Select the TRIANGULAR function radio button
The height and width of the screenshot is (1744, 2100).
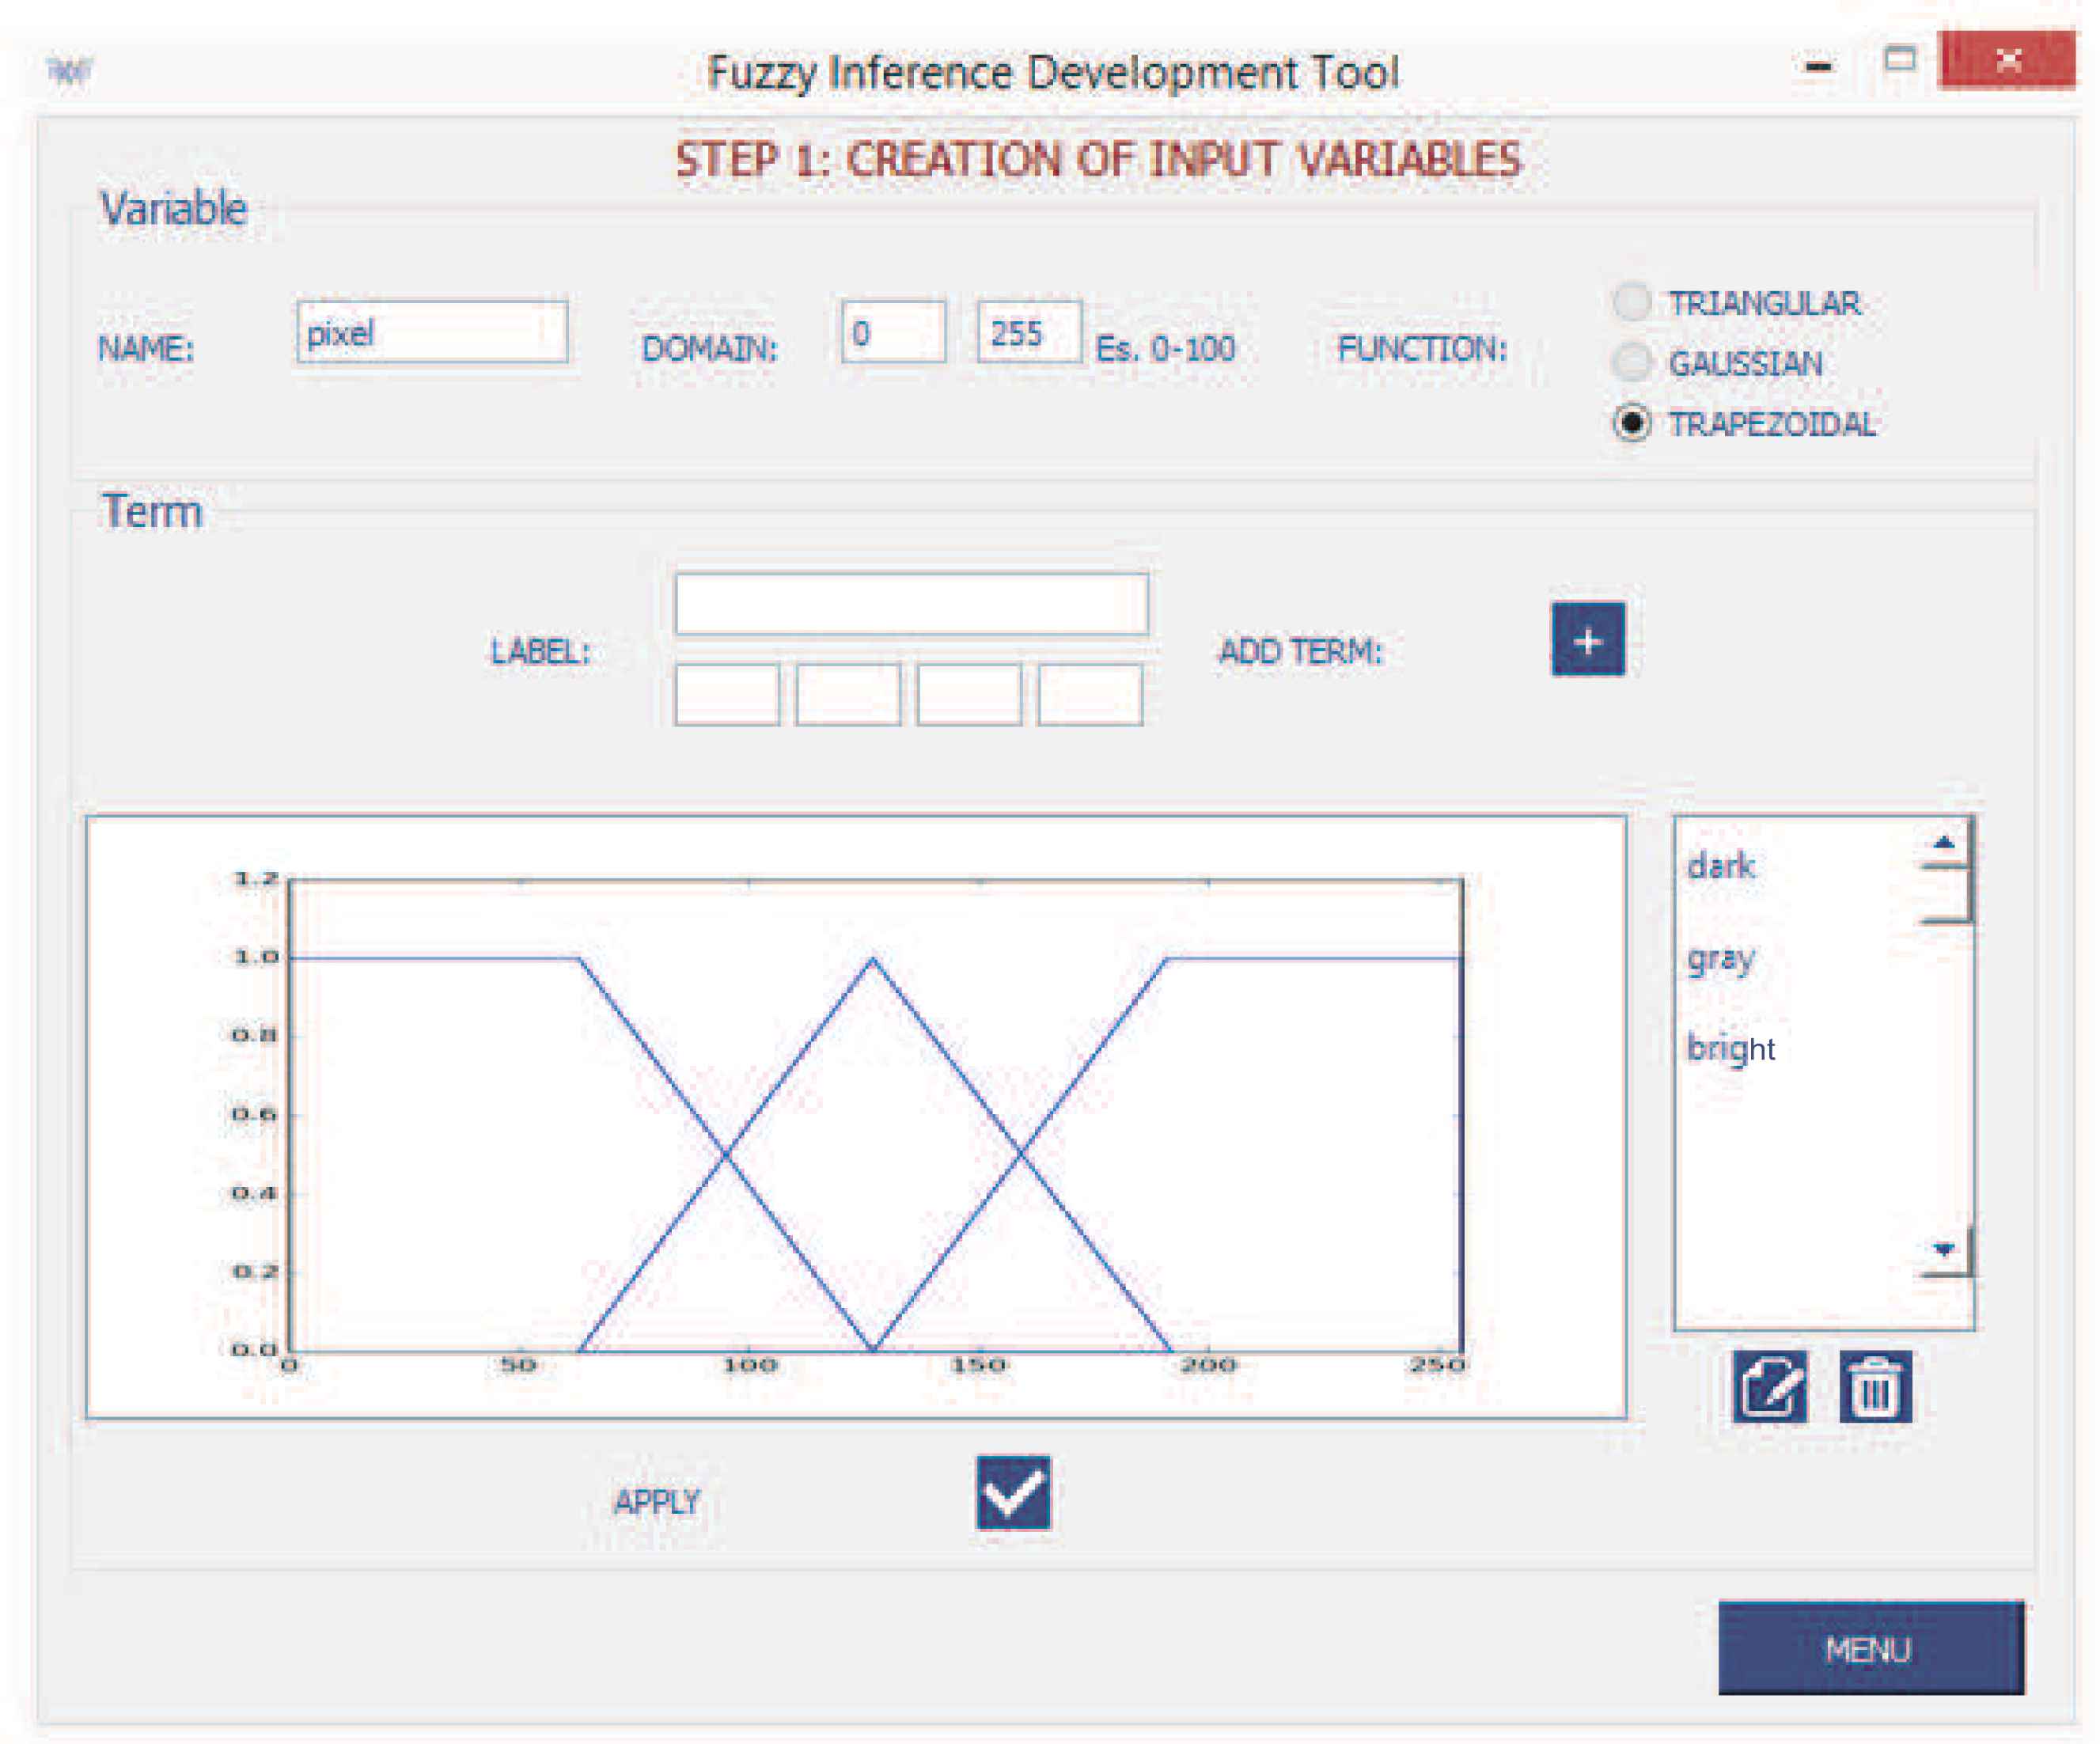pyautogui.click(x=1632, y=302)
